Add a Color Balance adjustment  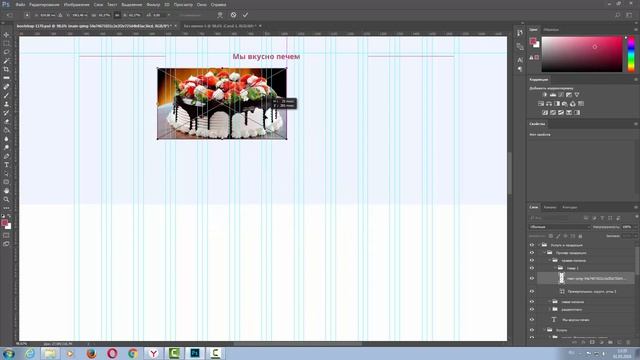coord(549,104)
